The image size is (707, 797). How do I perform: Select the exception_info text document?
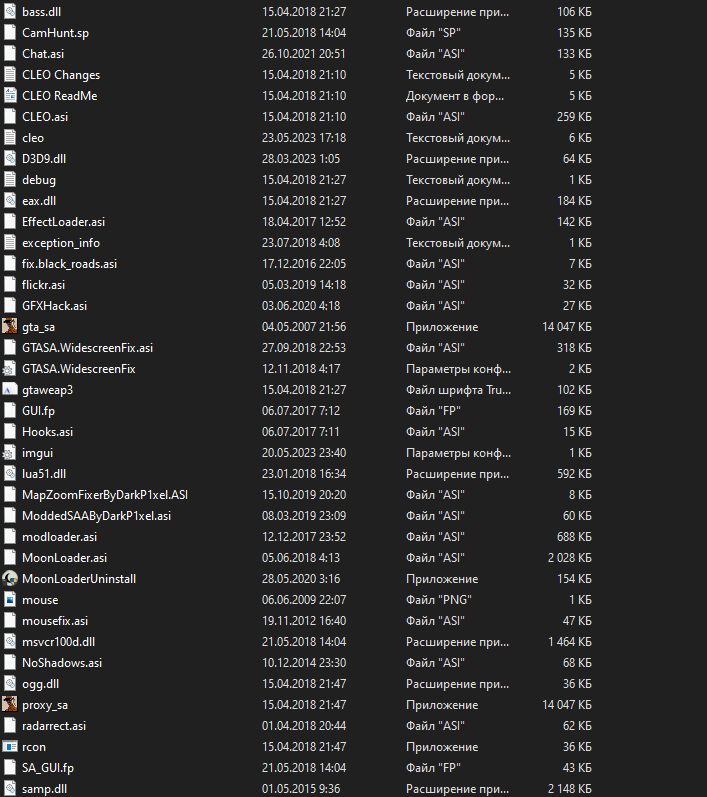point(60,243)
